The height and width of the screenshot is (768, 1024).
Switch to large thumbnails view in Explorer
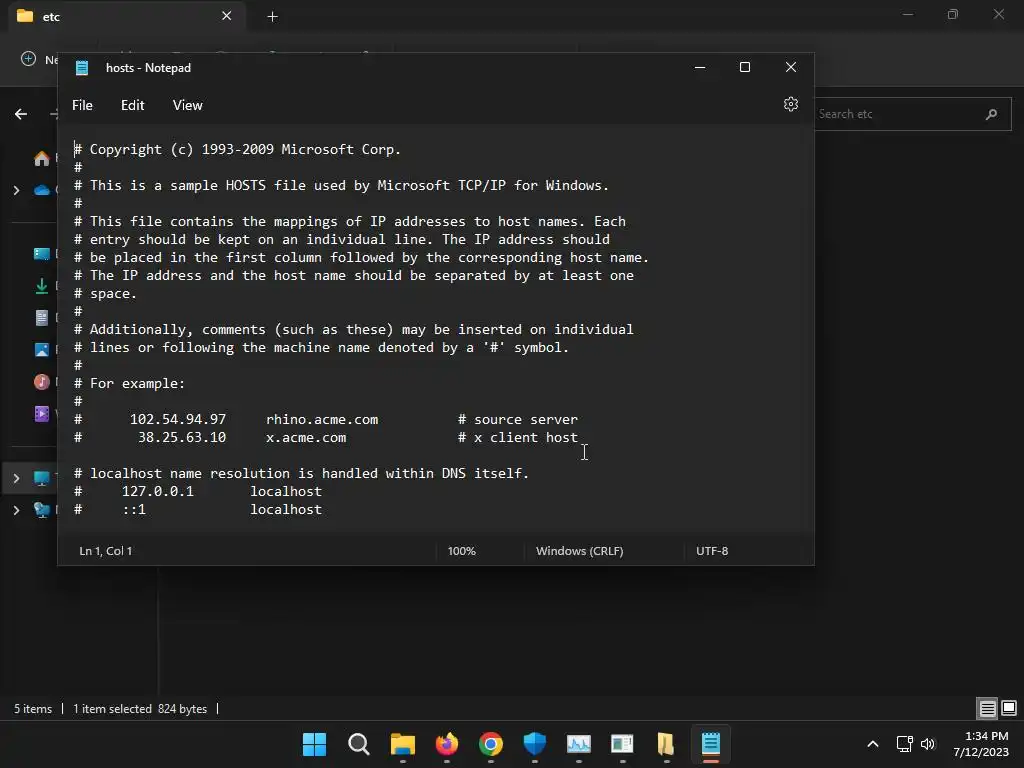1009,708
